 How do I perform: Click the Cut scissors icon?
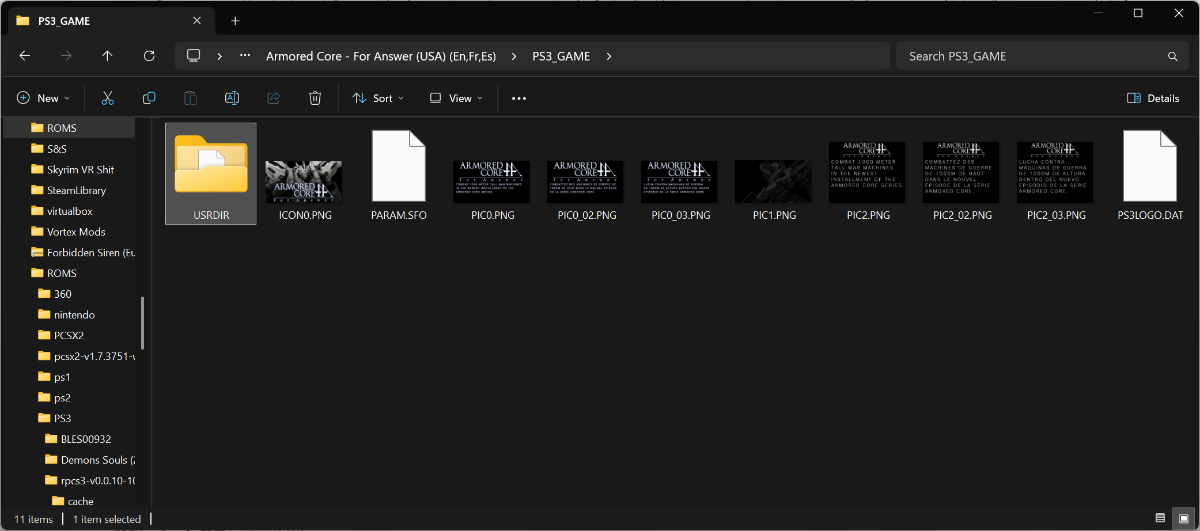point(108,98)
